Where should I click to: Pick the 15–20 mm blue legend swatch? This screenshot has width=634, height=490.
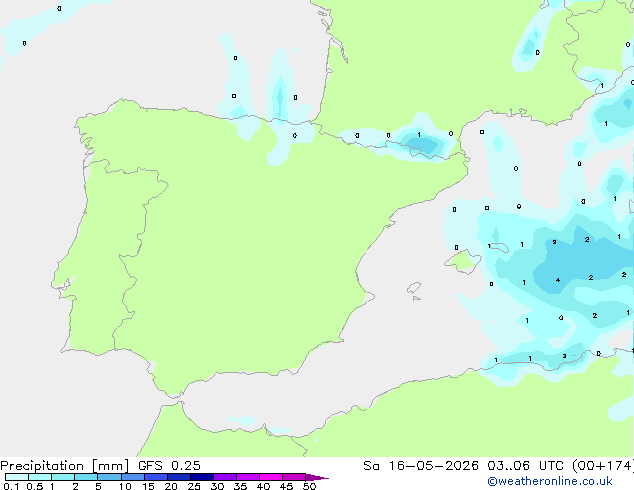coord(156,477)
